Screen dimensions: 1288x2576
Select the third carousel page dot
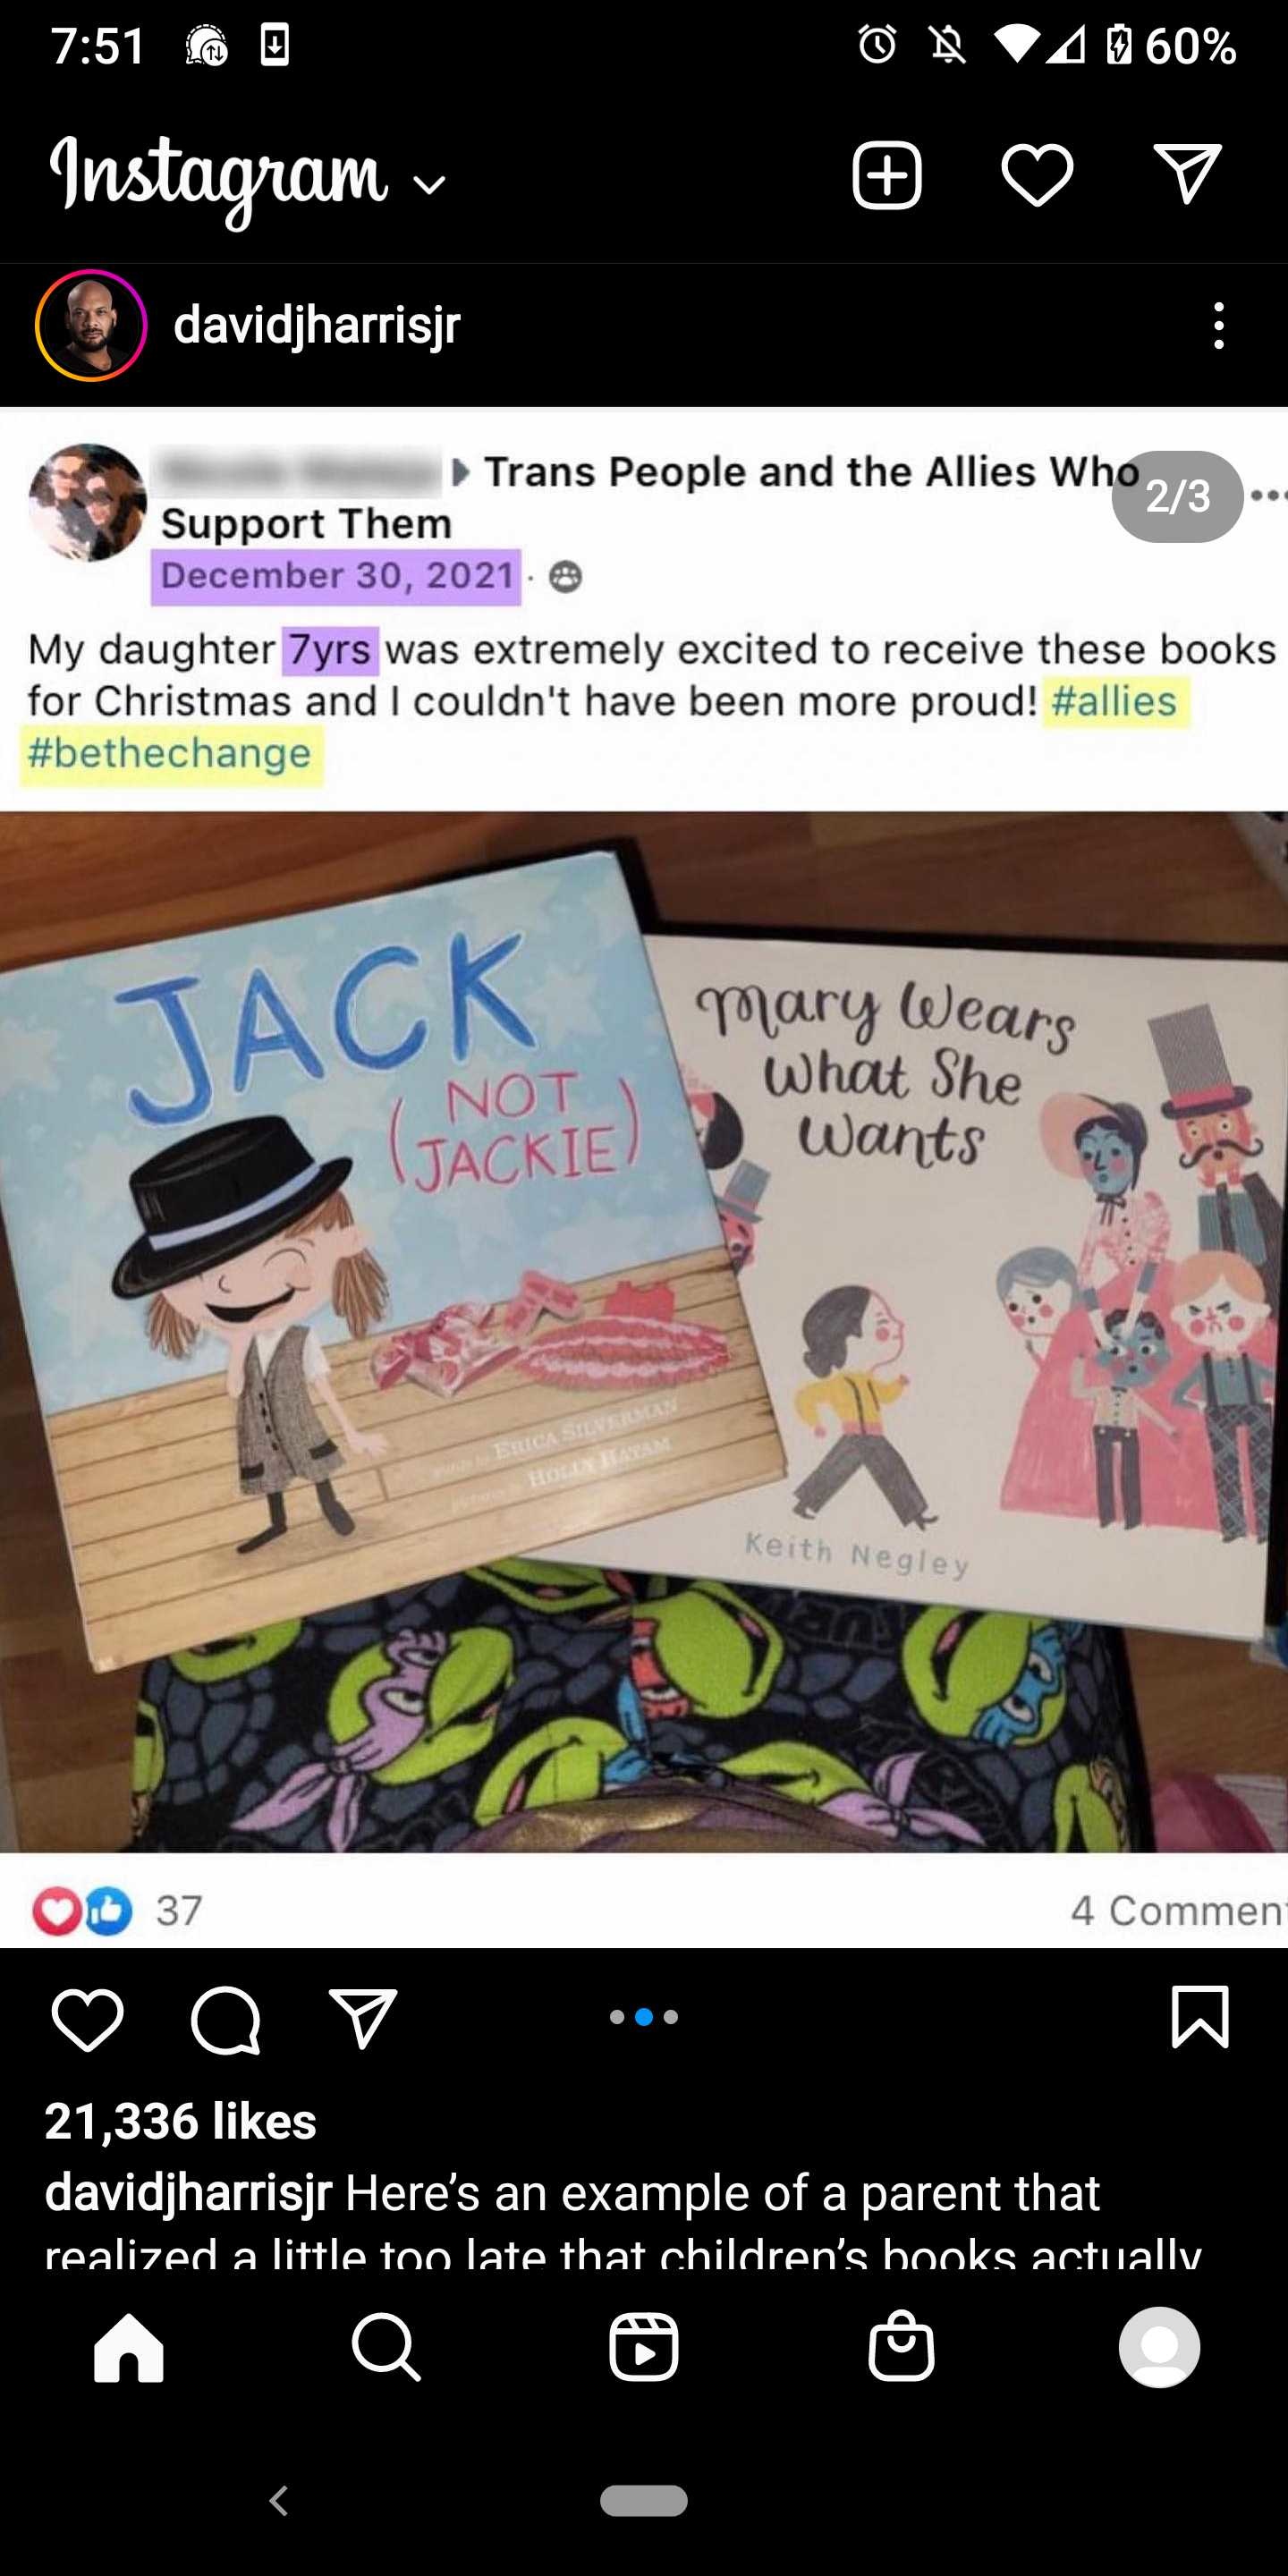[671, 2018]
